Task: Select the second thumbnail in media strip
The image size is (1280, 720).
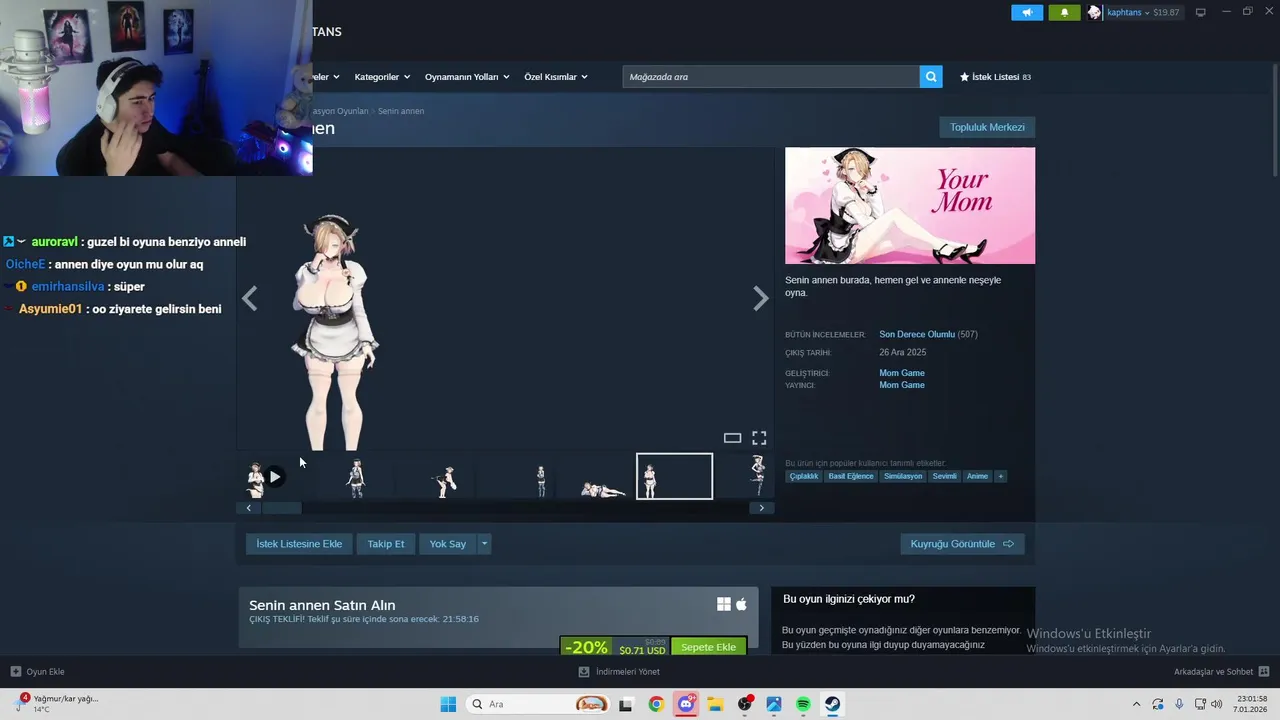Action: 356,477
